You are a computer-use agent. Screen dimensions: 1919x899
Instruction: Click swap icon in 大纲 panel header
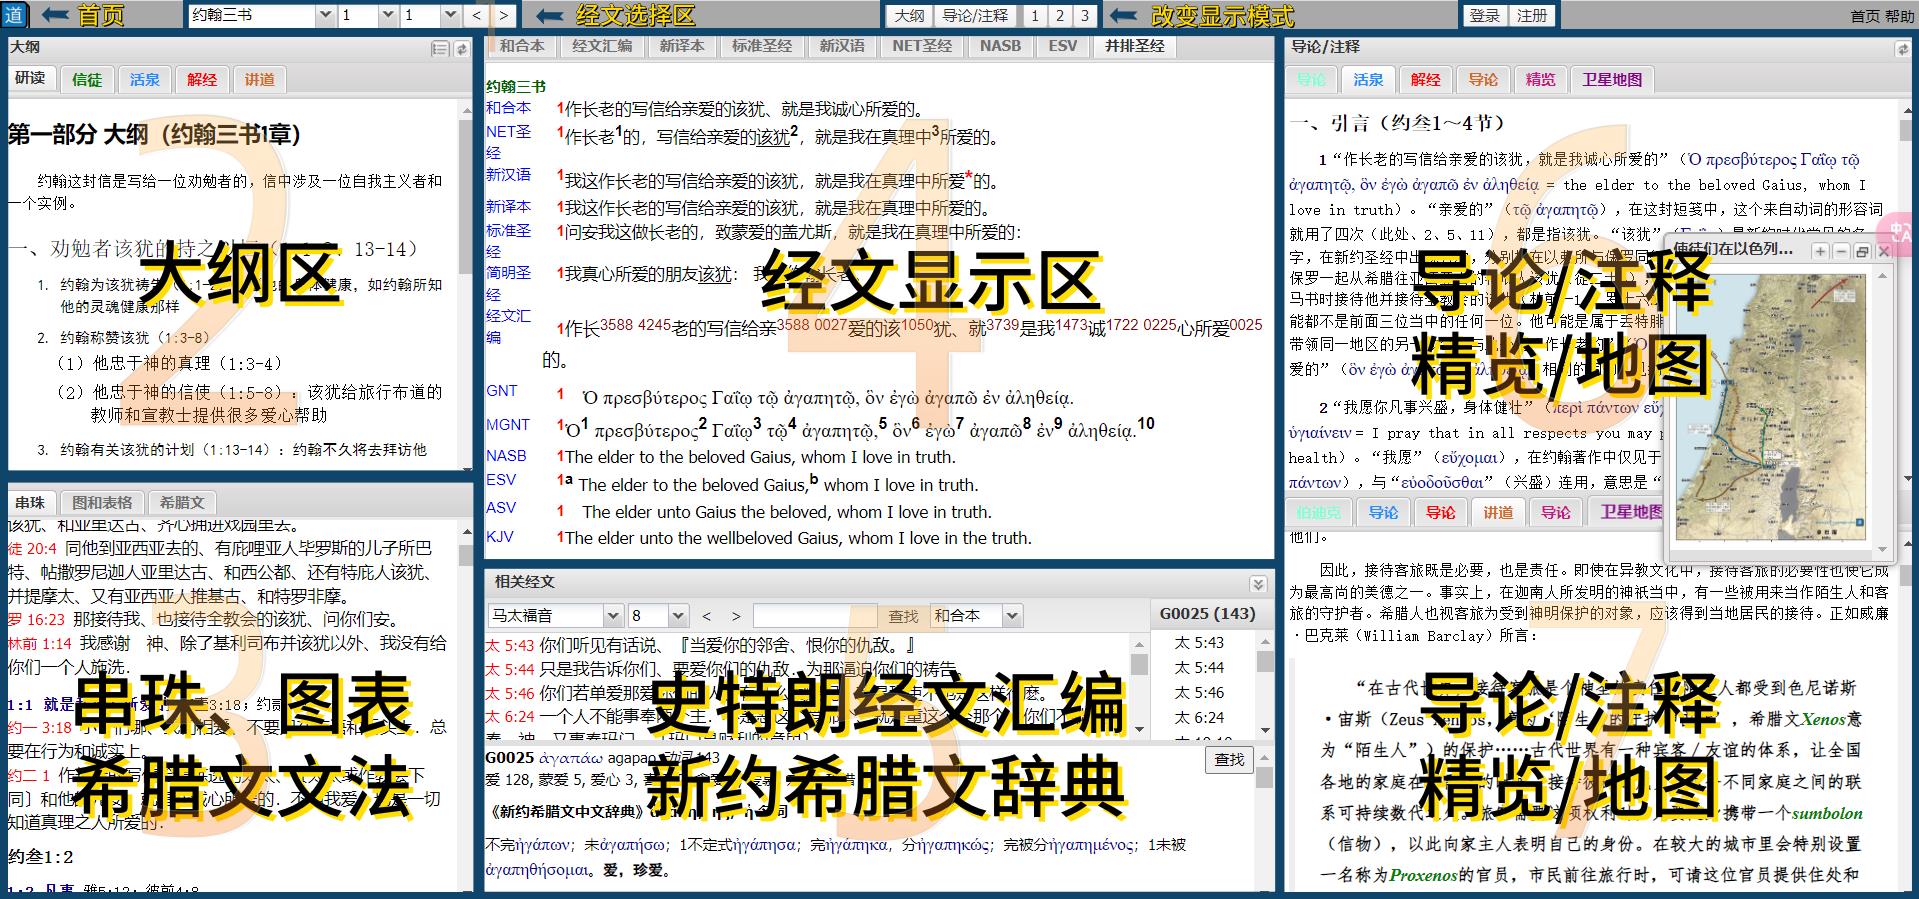tap(462, 48)
